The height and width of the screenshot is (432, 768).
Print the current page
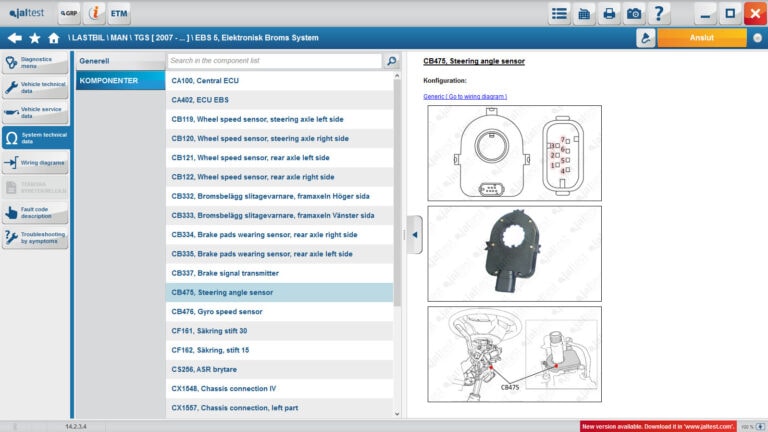pyautogui.click(x=609, y=13)
